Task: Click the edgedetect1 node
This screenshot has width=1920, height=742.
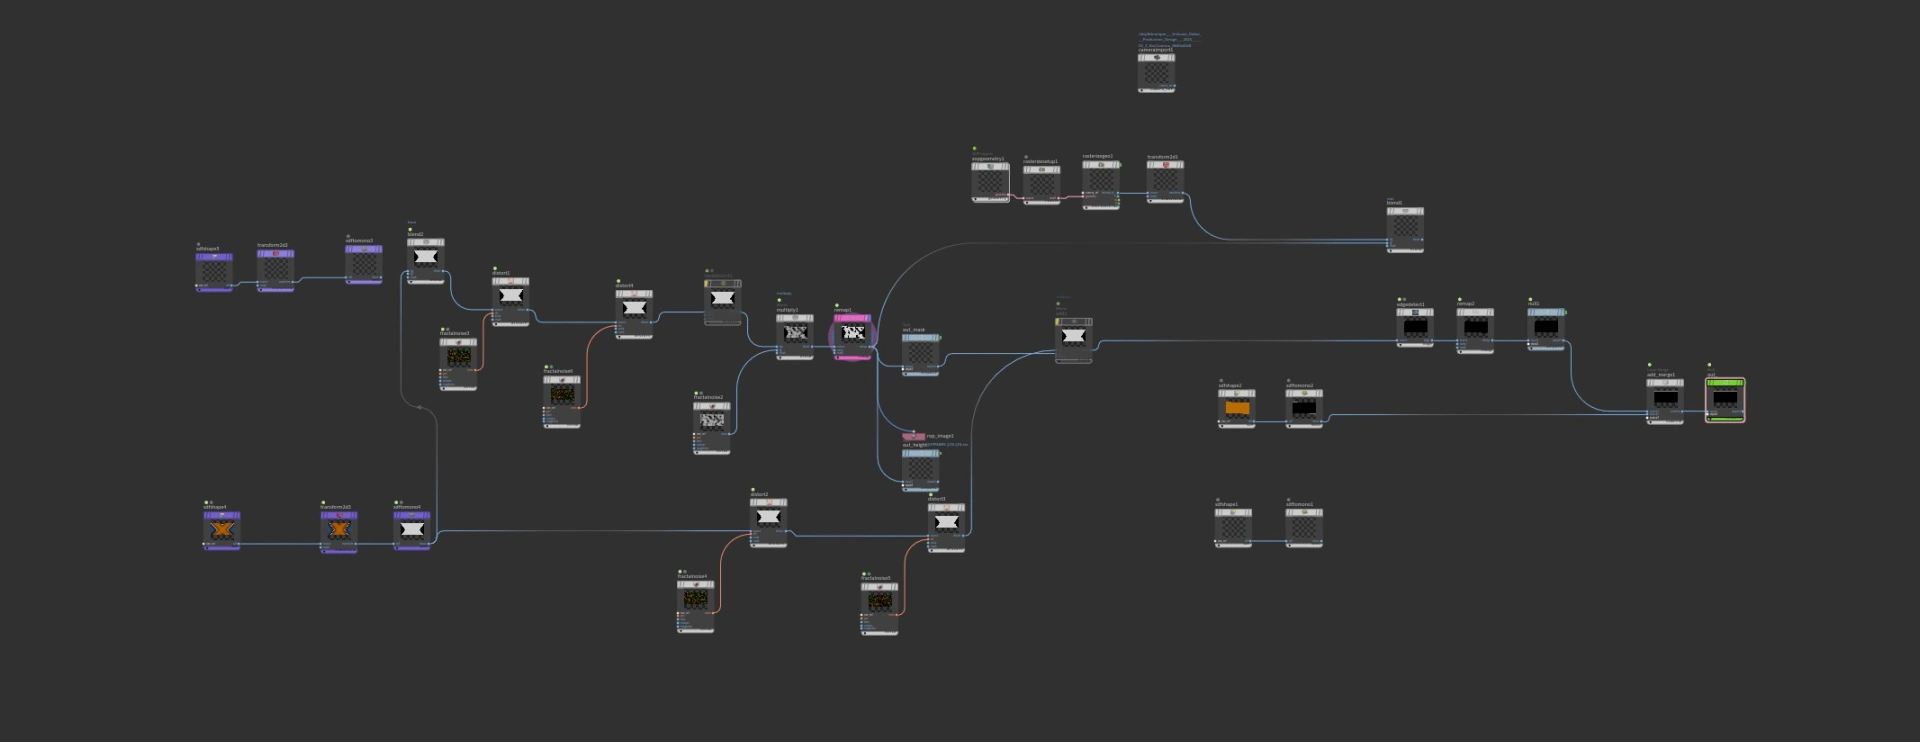Action: tap(1414, 327)
